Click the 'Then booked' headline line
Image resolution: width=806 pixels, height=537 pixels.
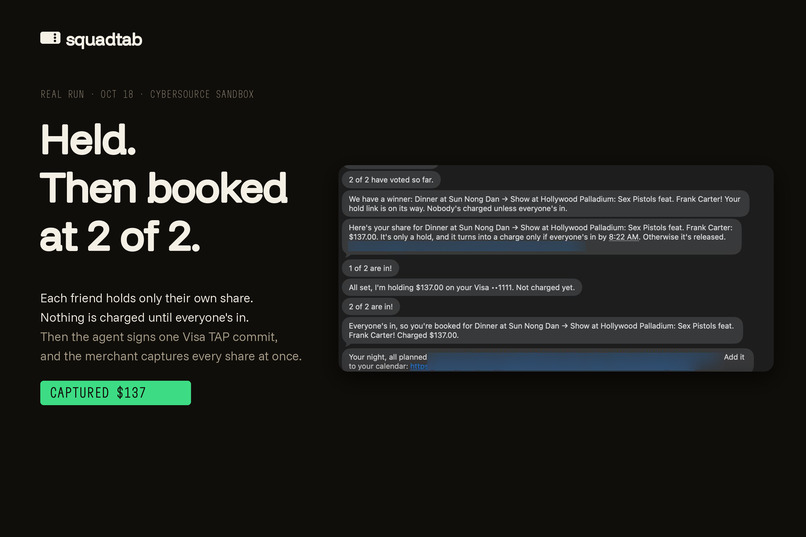[x=163, y=188]
